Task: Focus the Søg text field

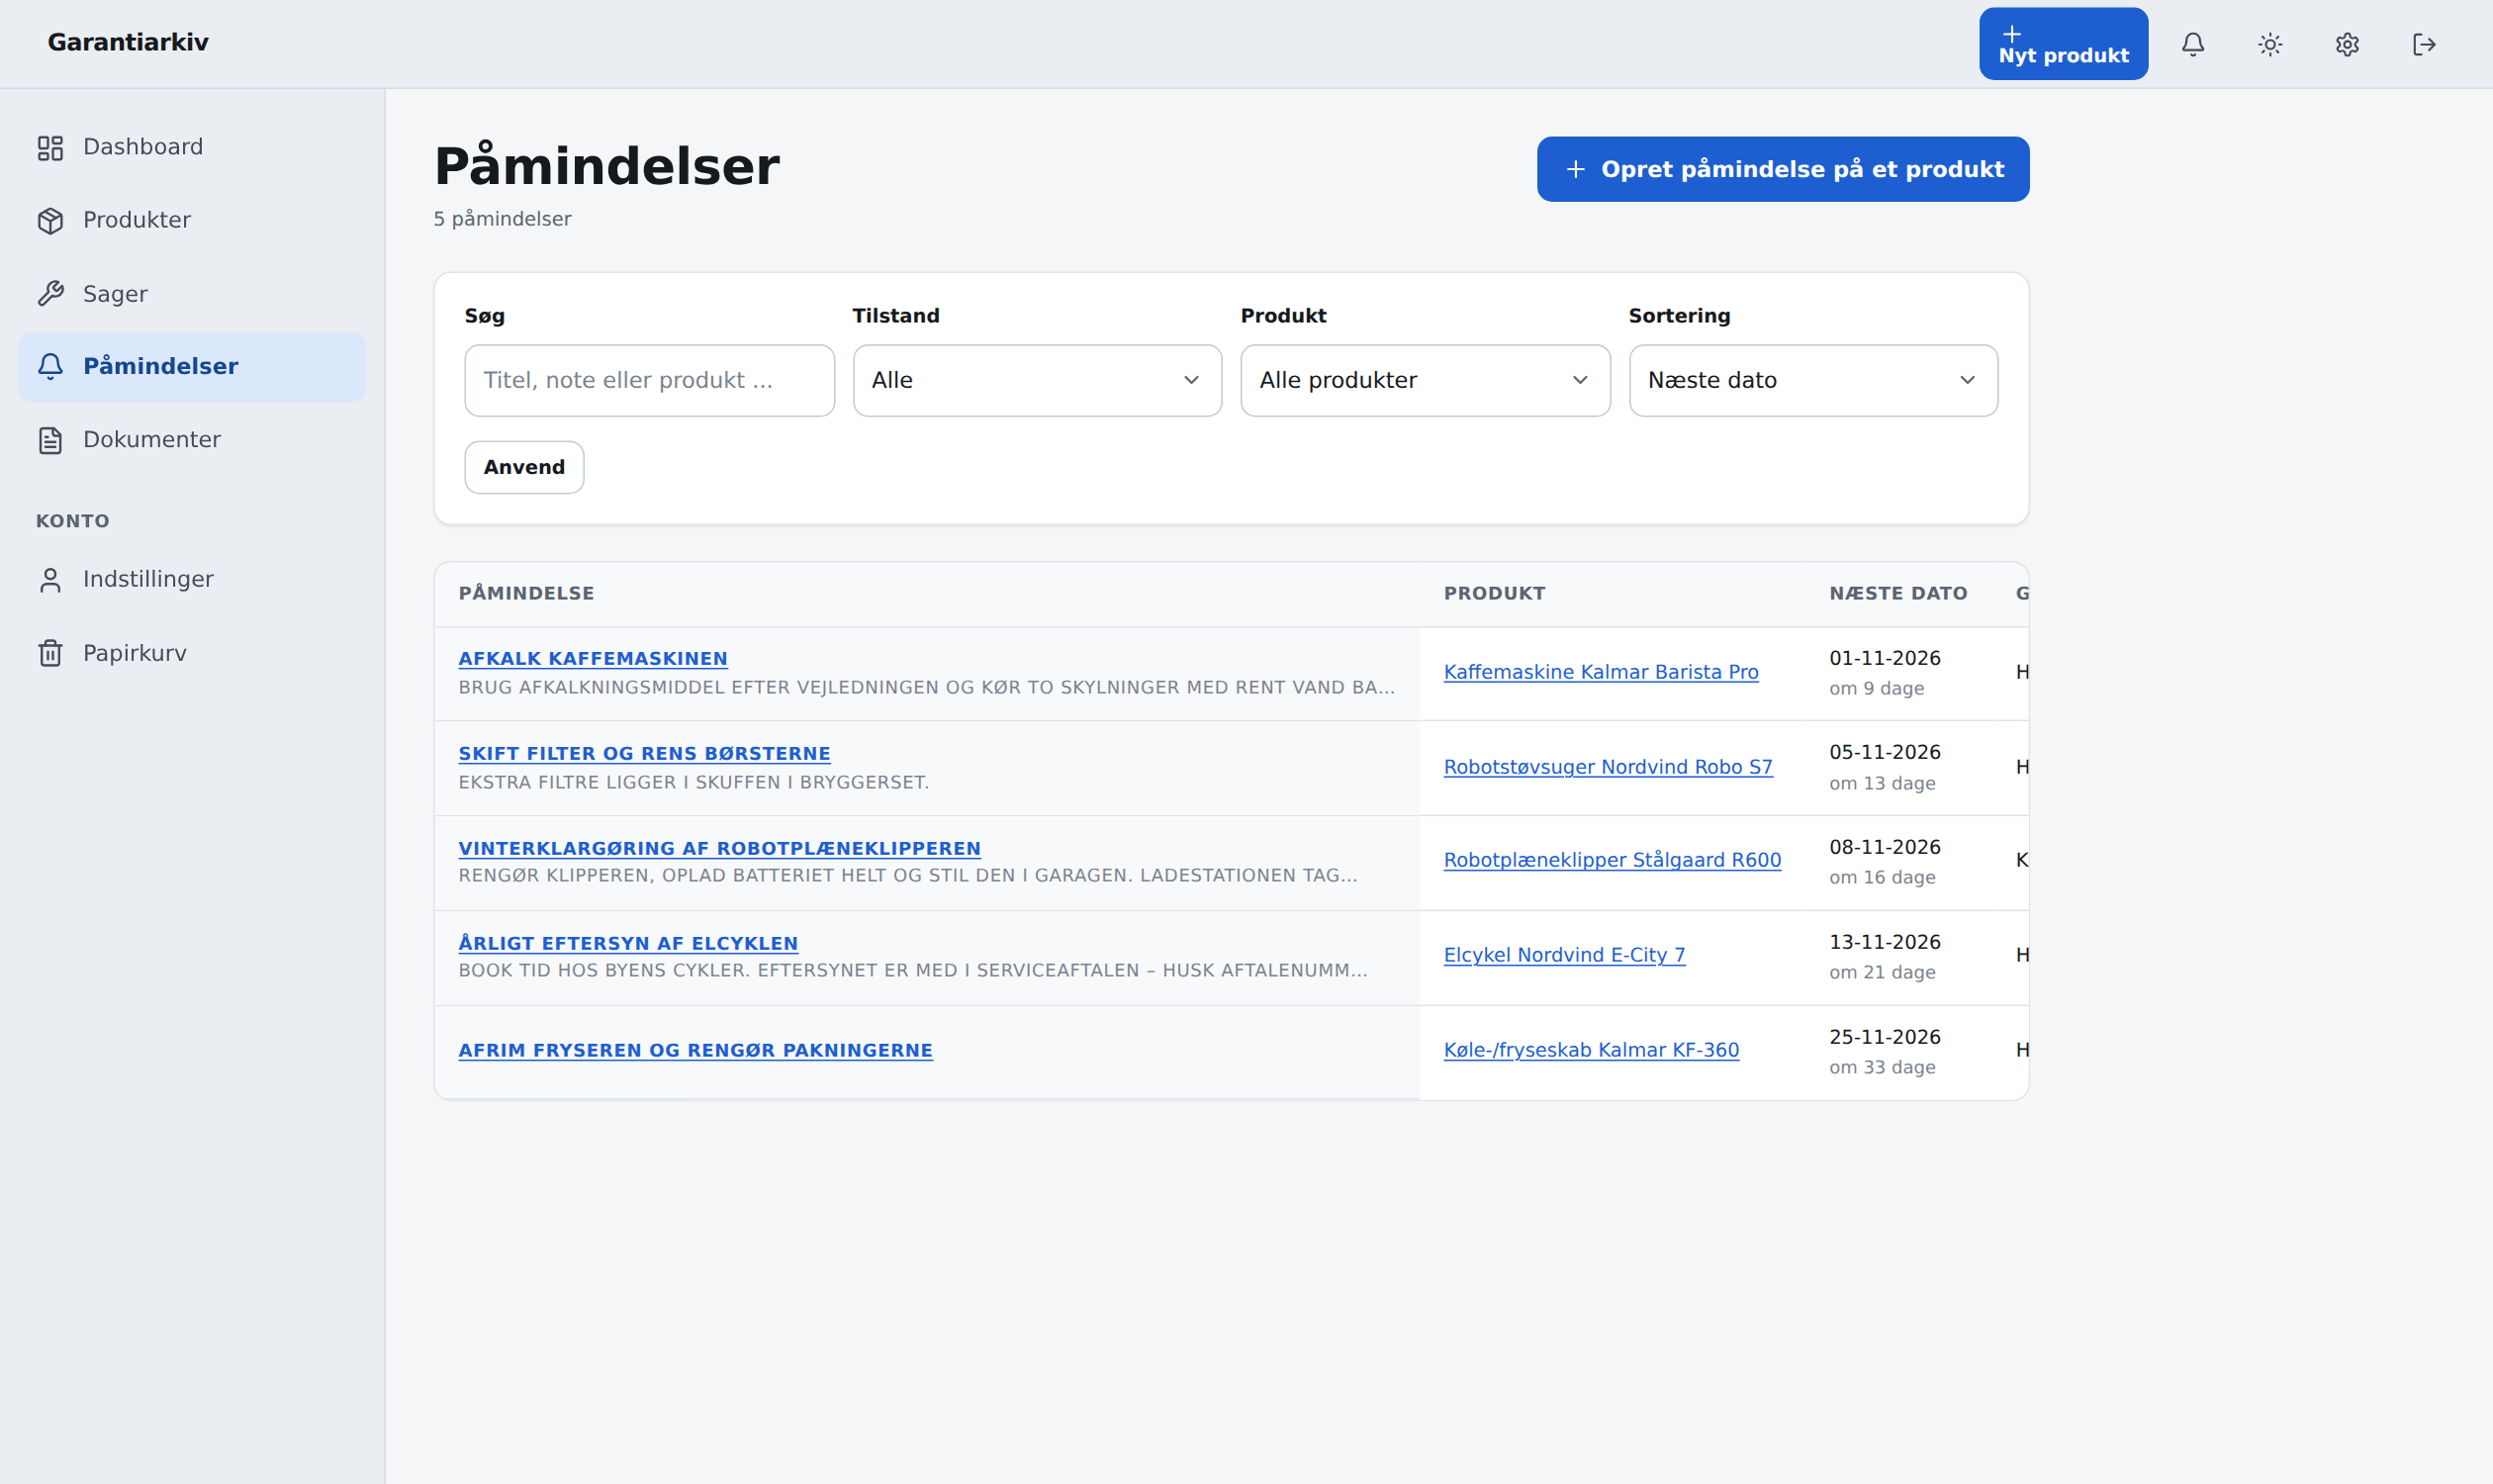Action: point(649,380)
